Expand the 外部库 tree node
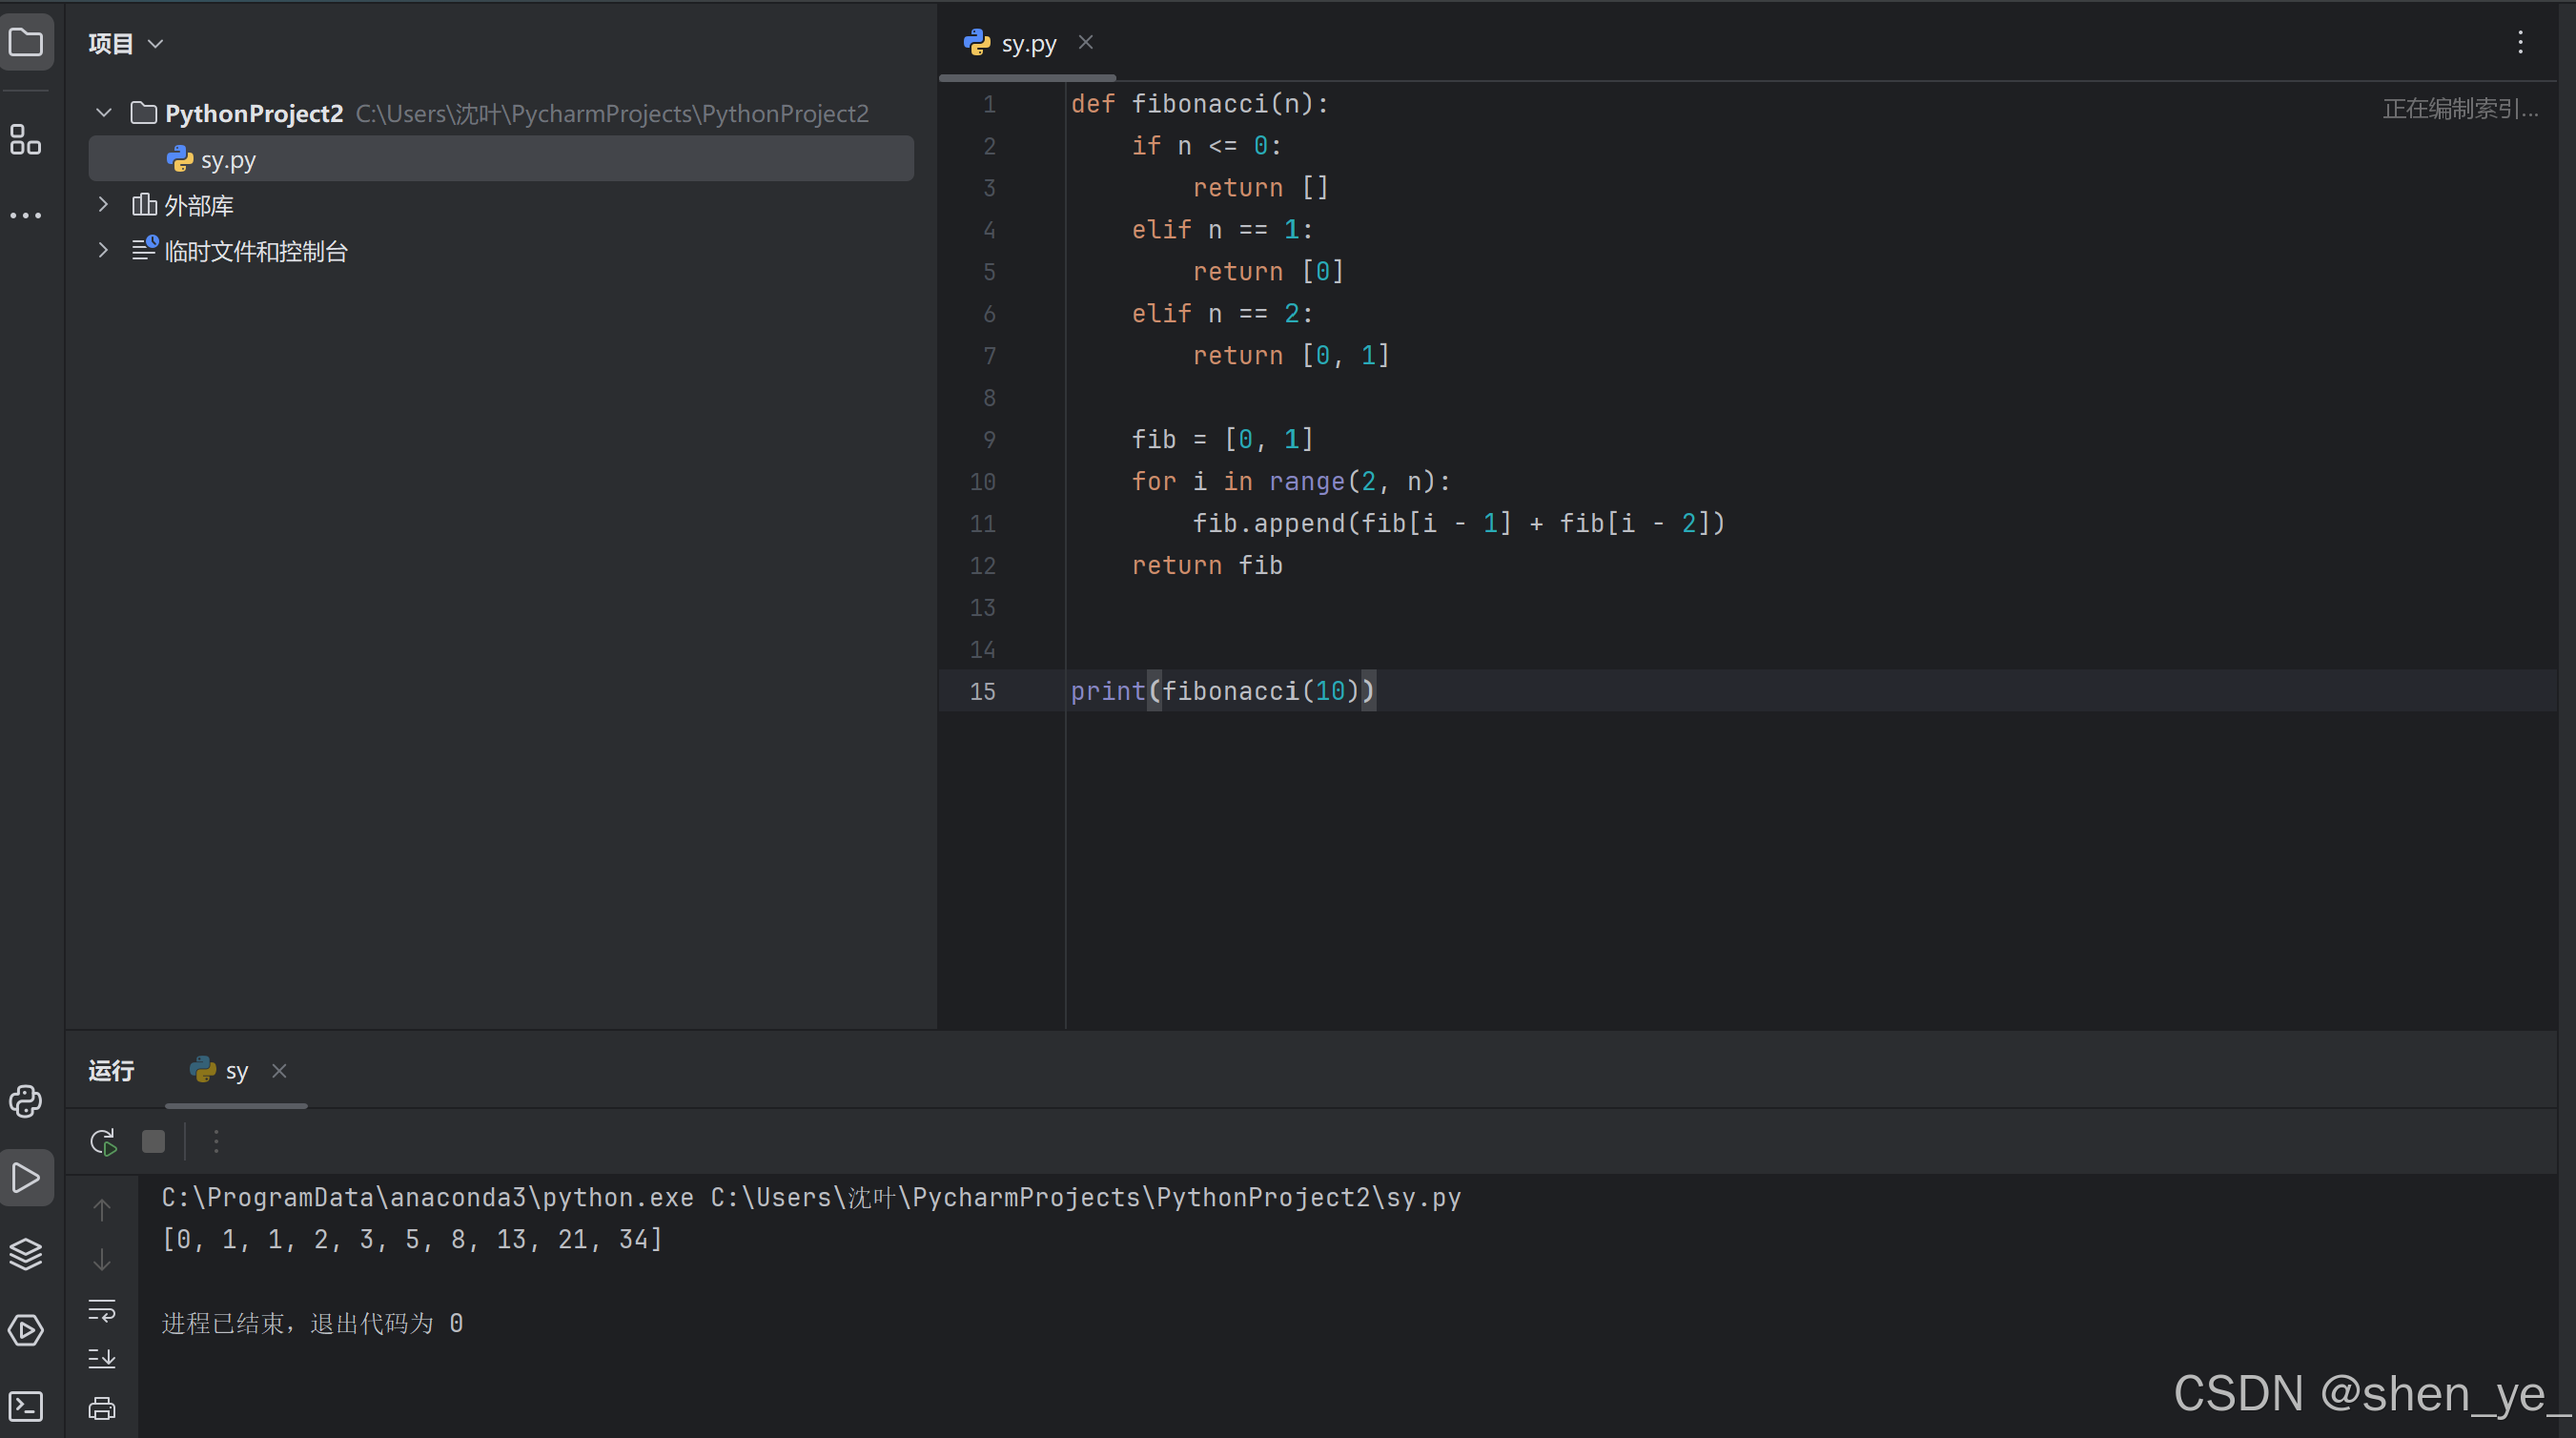 coord(103,205)
